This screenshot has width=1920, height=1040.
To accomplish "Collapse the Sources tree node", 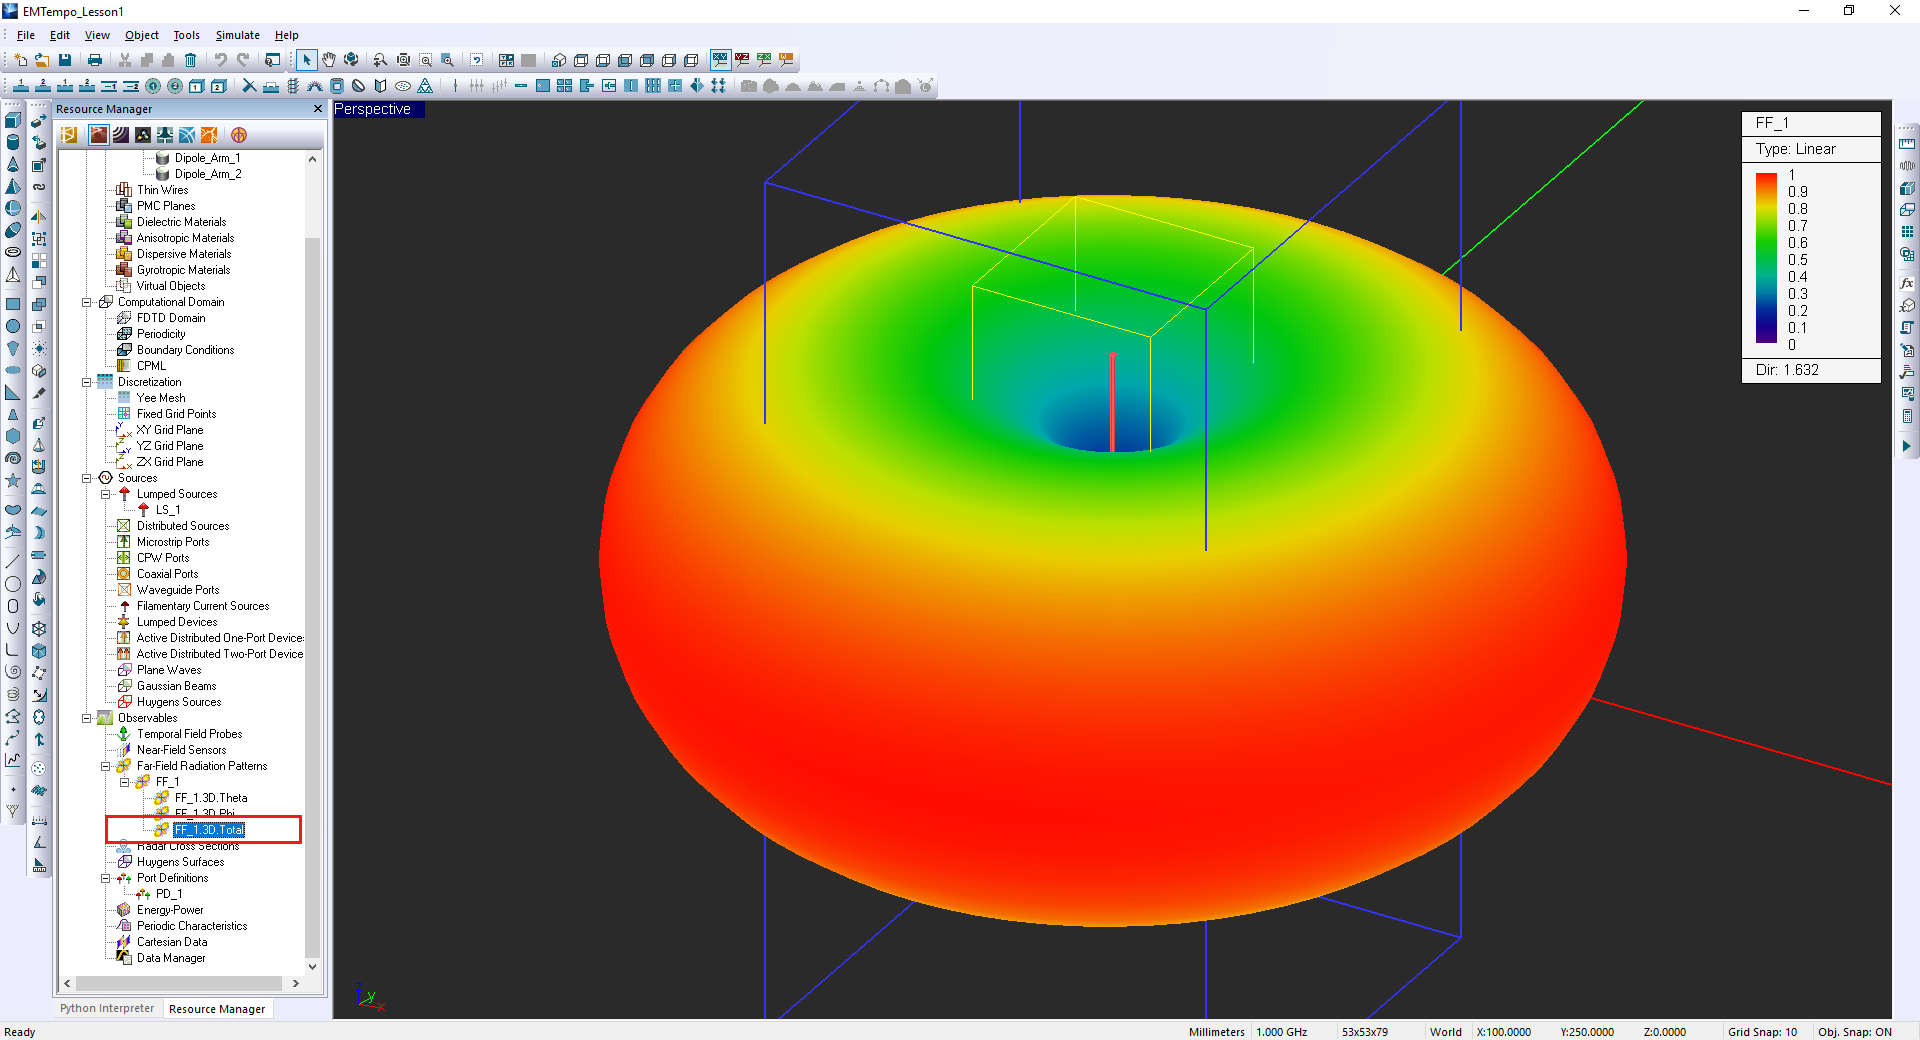I will pyautogui.click(x=87, y=478).
